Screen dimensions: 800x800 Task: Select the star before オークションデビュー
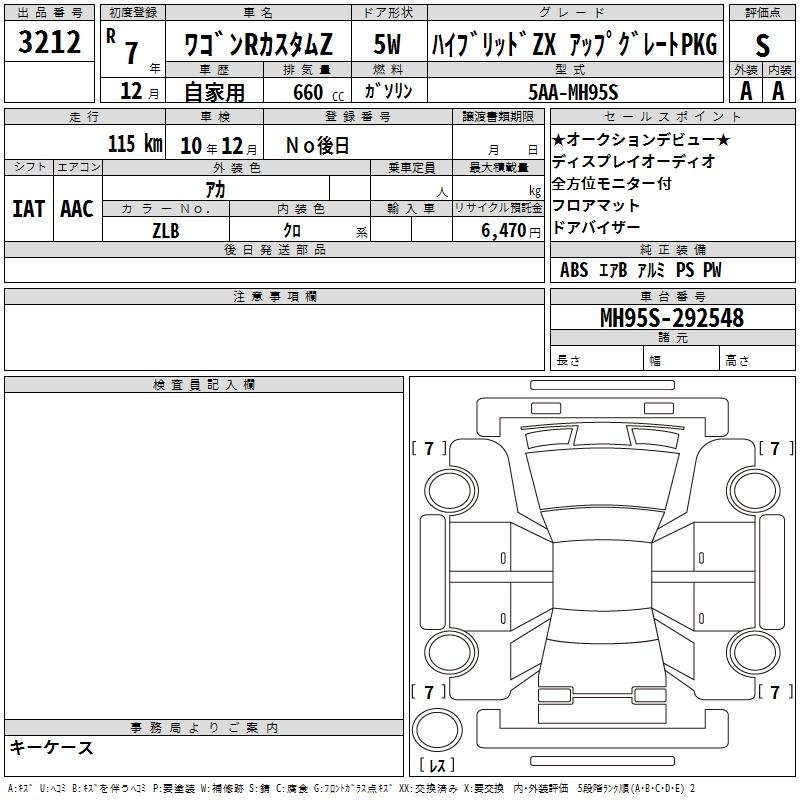coord(558,139)
